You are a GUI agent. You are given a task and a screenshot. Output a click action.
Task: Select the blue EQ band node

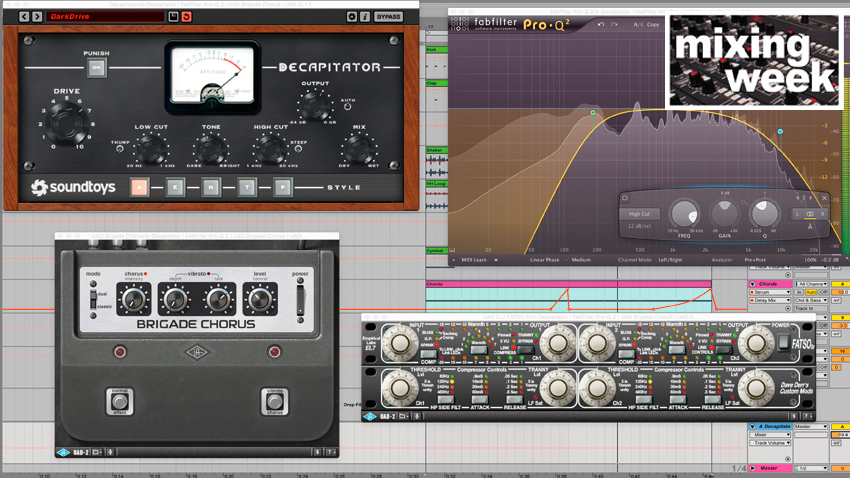(780, 132)
